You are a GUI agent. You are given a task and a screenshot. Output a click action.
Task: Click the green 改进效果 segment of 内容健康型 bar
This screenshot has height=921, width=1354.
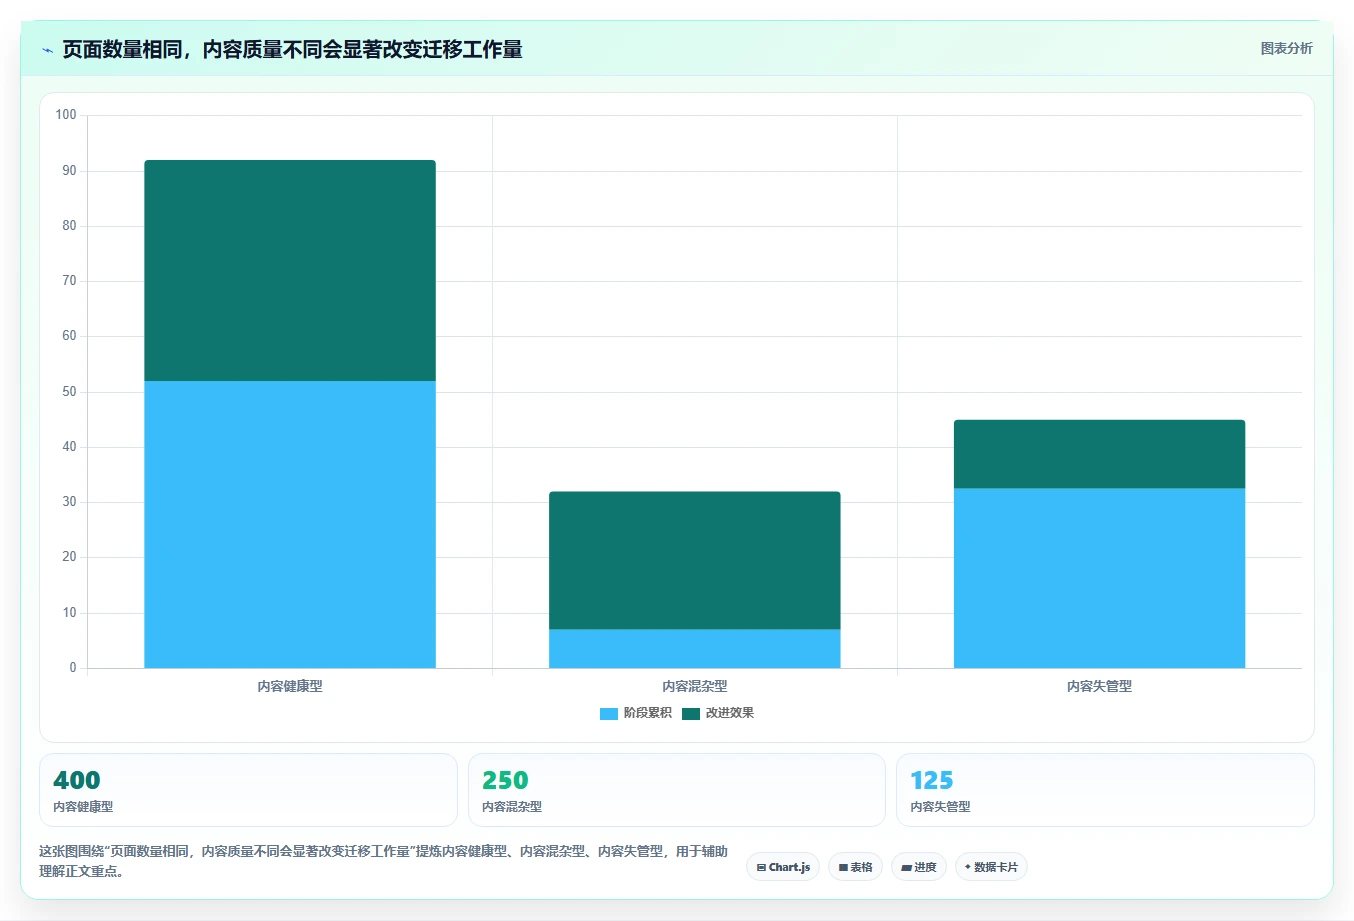290,270
